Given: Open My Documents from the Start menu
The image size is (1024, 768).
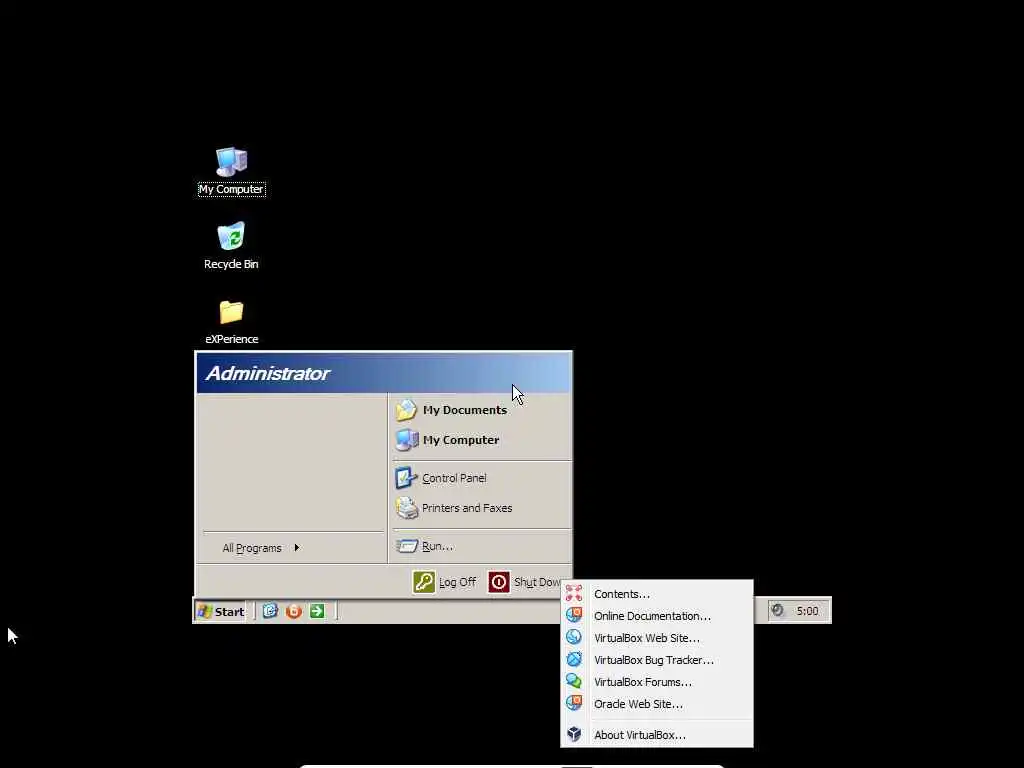Looking at the screenshot, I should tap(451, 410).
